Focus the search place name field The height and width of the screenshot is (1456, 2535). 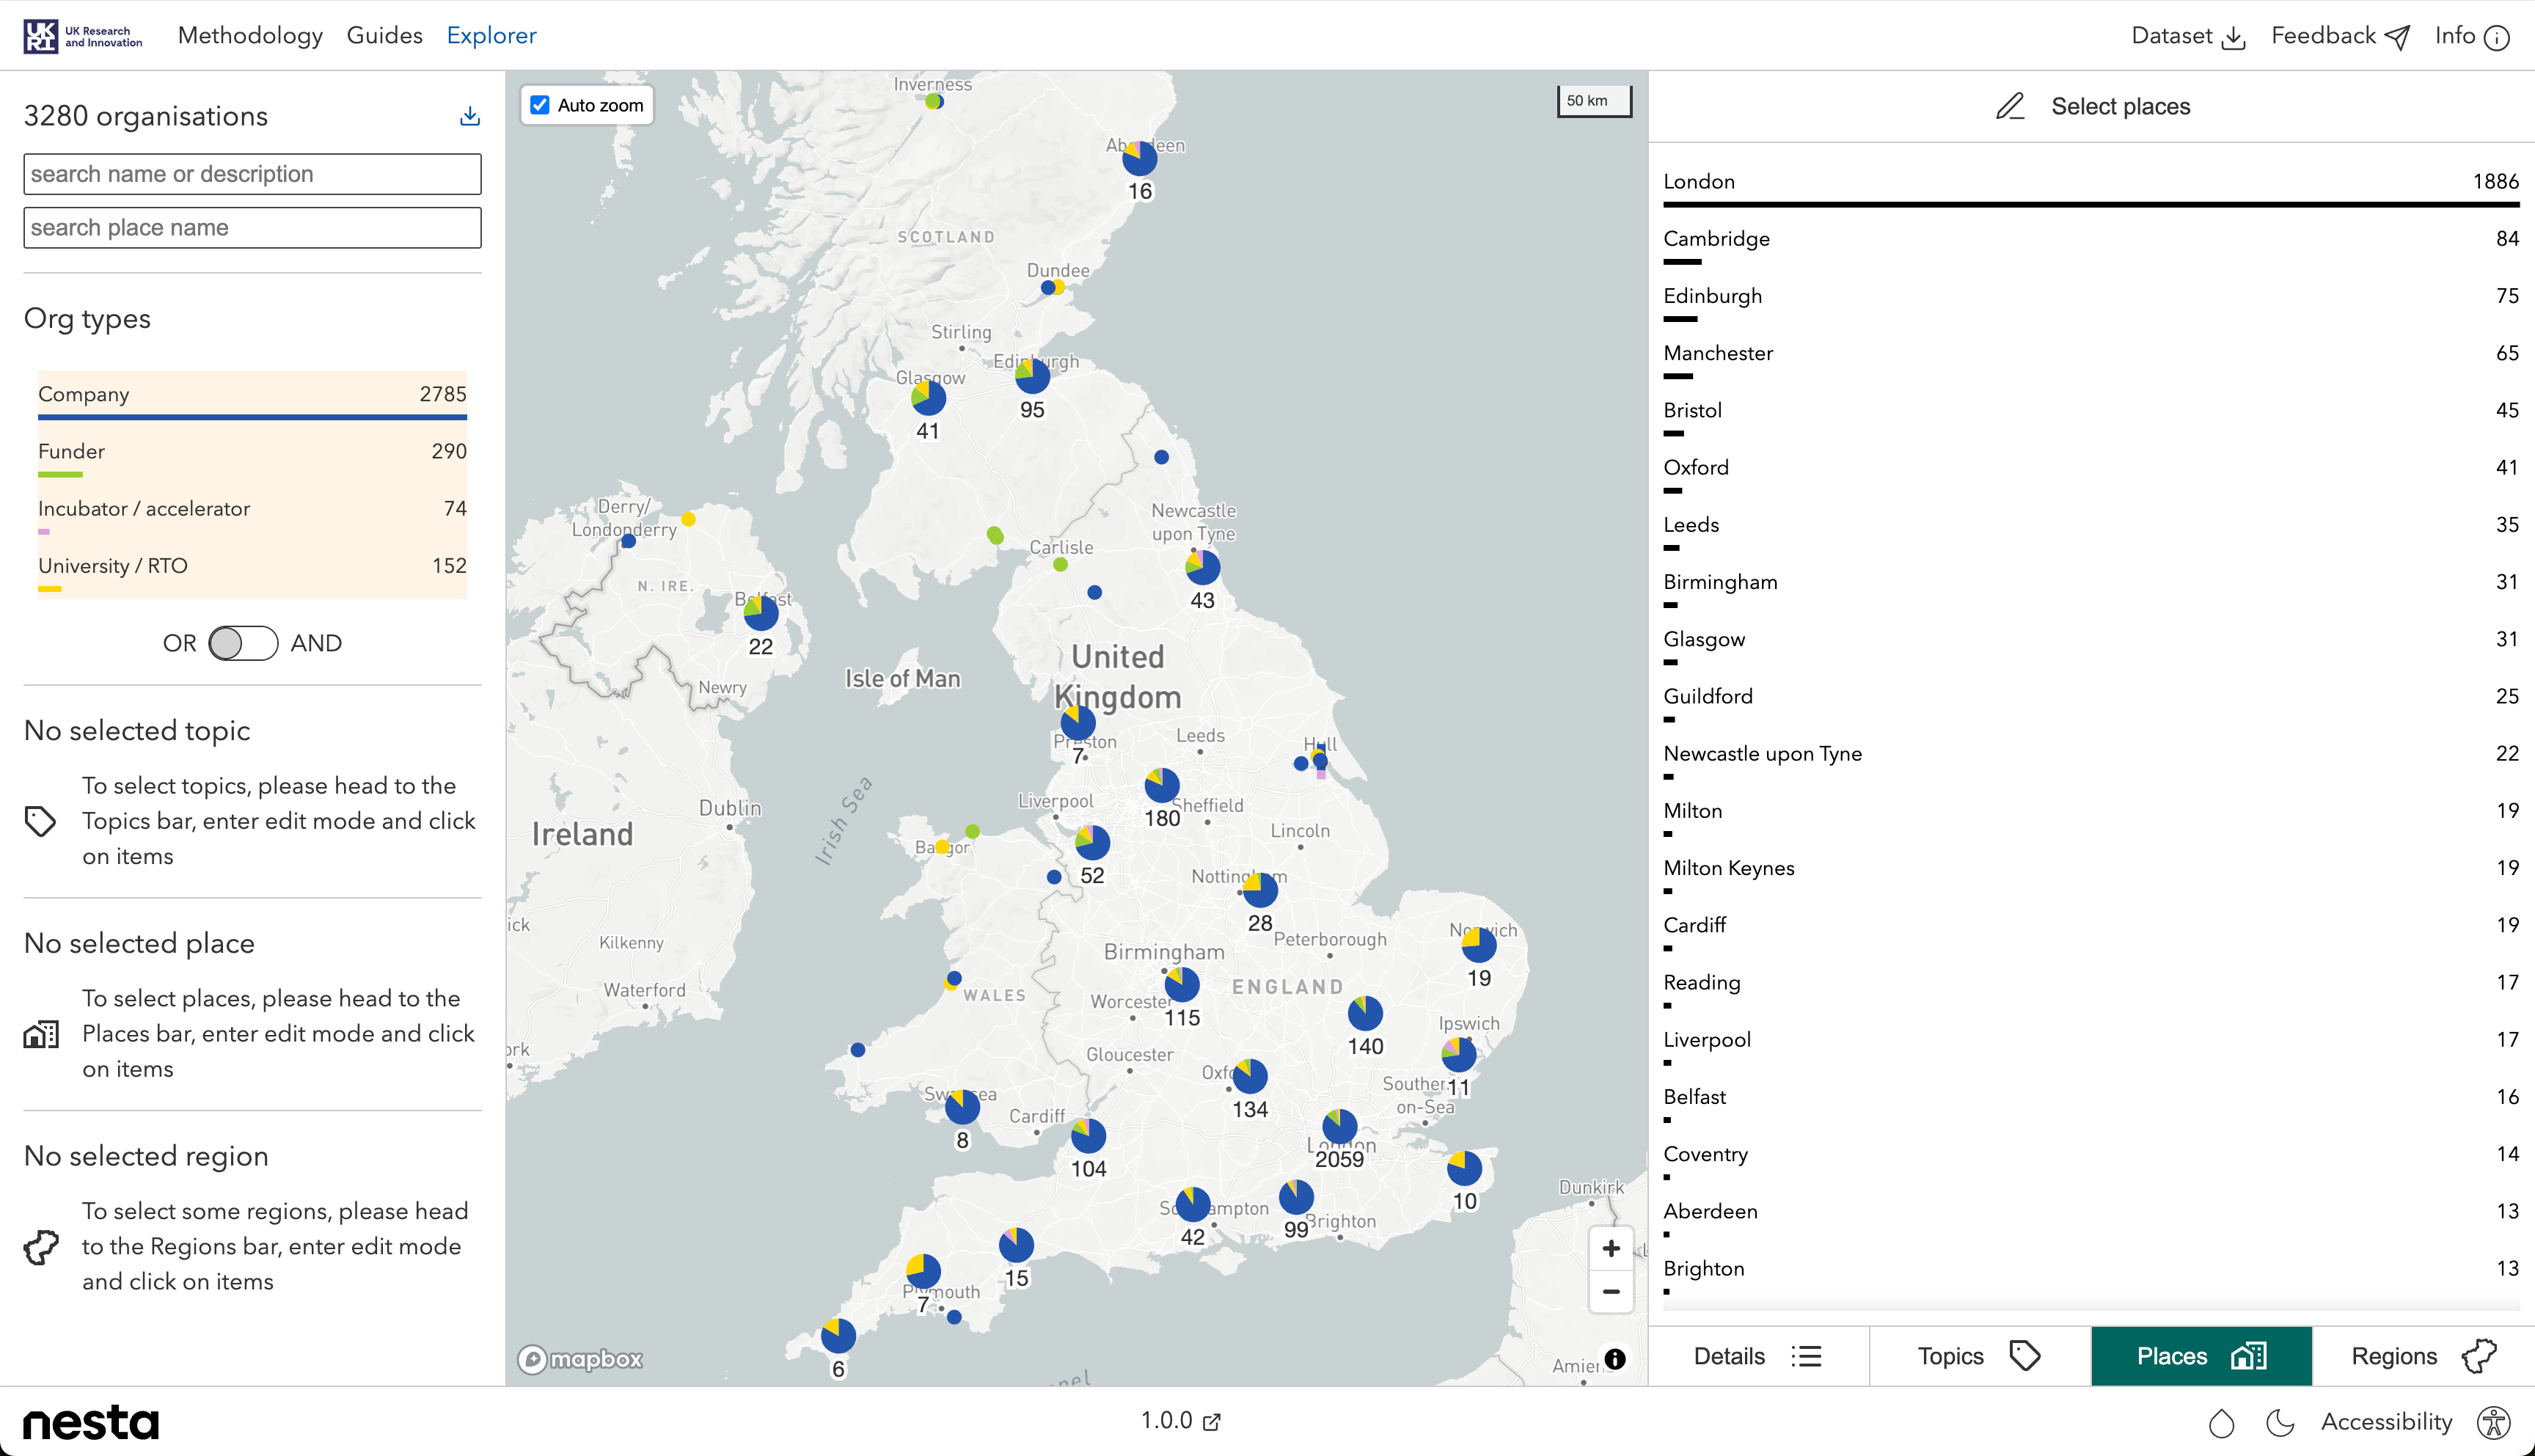(x=252, y=228)
